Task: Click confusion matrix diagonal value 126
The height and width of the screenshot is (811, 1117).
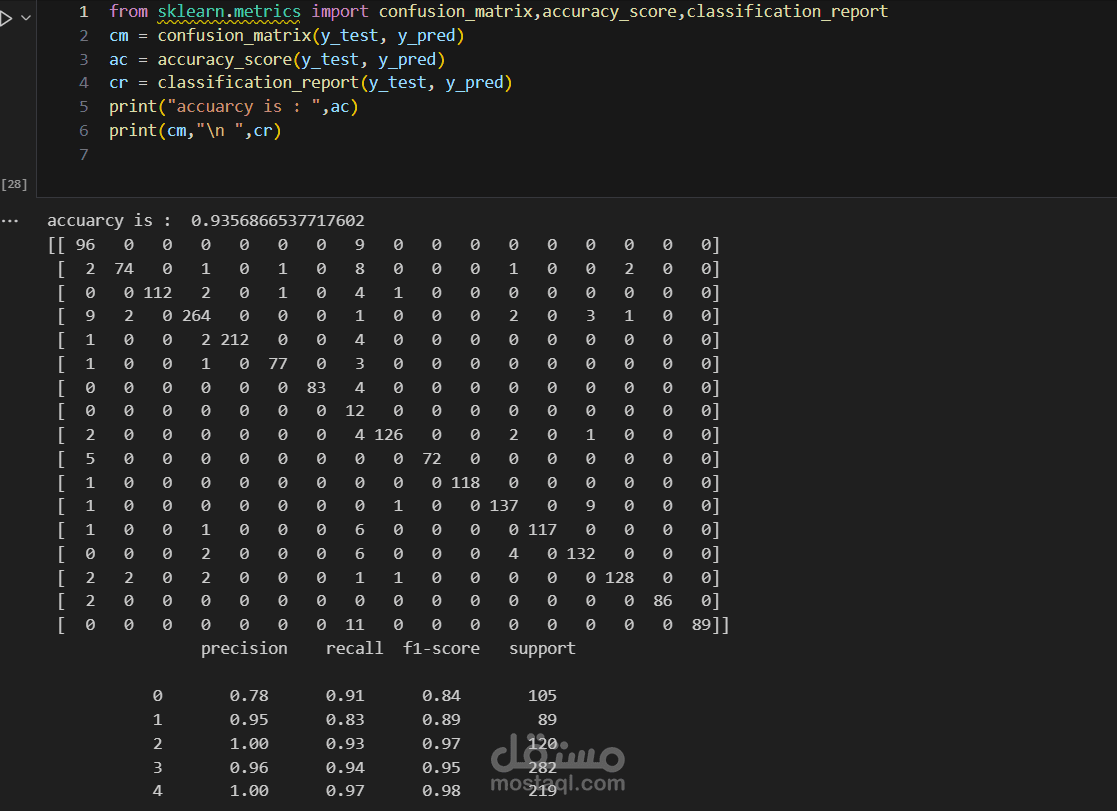Action: [388, 435]
